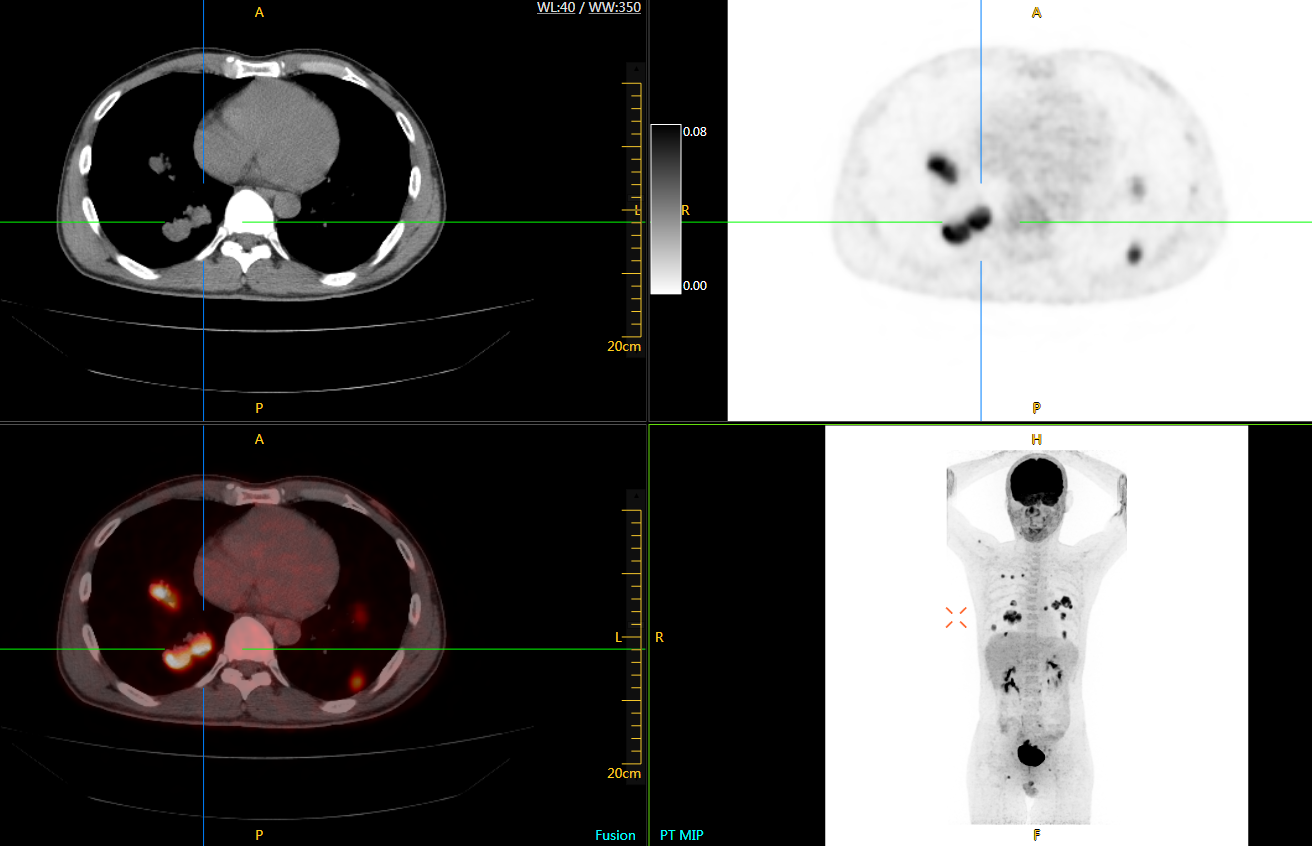Click the orange crosshair marker in MIP view
The height and width of the screenshot is (846, 1312).
coord(956,618)
